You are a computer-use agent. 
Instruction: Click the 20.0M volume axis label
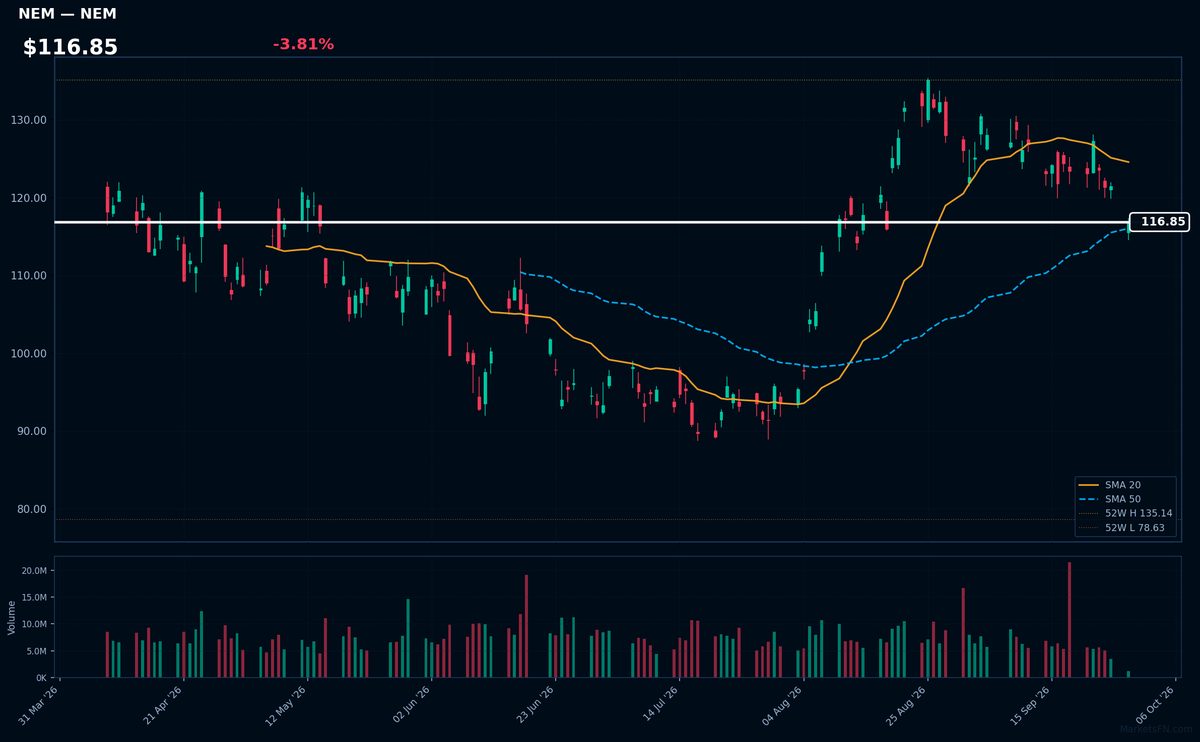click(x=33, y=571)
